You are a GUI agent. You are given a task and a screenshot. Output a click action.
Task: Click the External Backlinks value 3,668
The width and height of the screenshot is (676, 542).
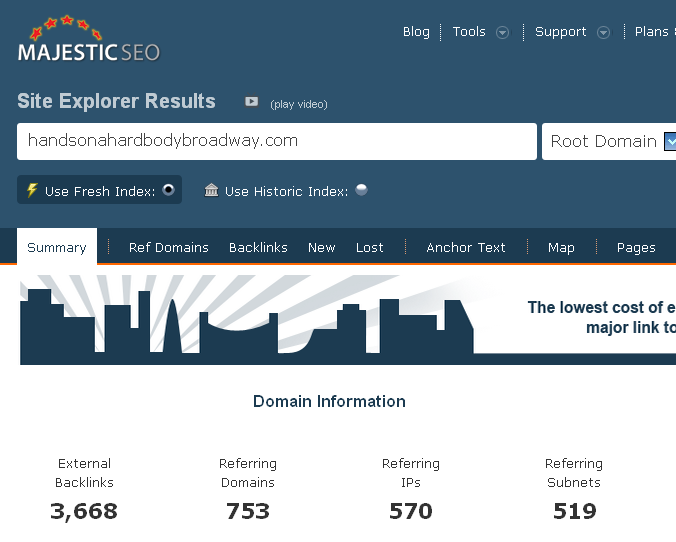tap(84, 511)
